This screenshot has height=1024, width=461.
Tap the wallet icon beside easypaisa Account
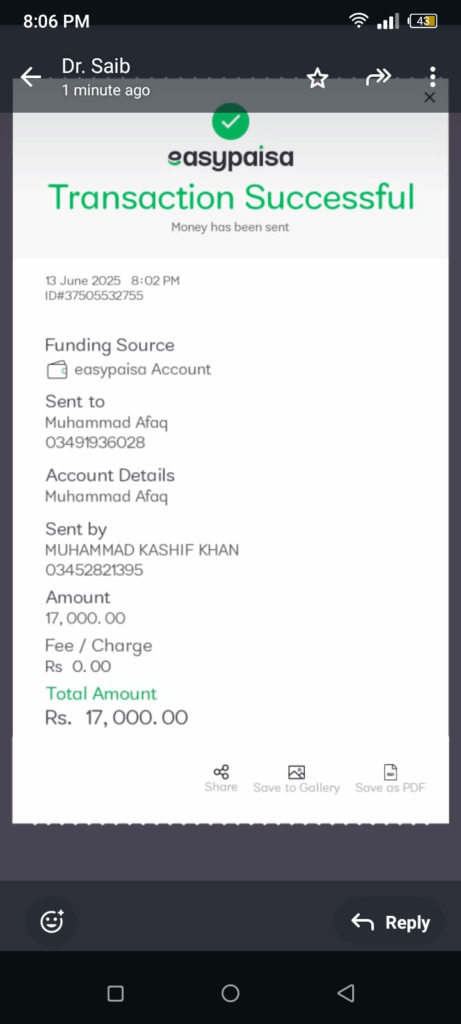tap(57, 370)
